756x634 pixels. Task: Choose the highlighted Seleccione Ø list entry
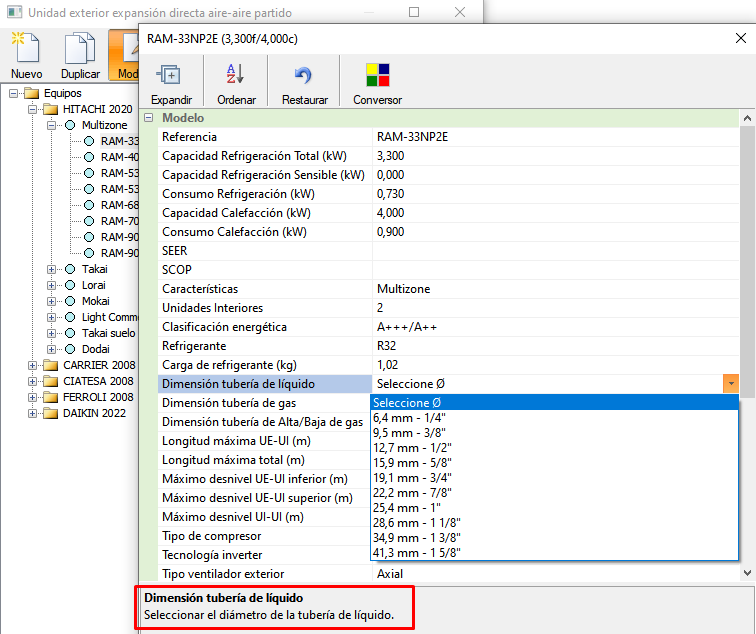[554, 403]
